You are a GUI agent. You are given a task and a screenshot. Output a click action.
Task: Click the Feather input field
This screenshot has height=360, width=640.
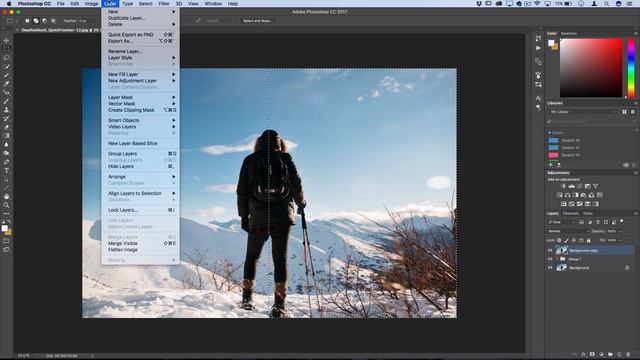87,20
